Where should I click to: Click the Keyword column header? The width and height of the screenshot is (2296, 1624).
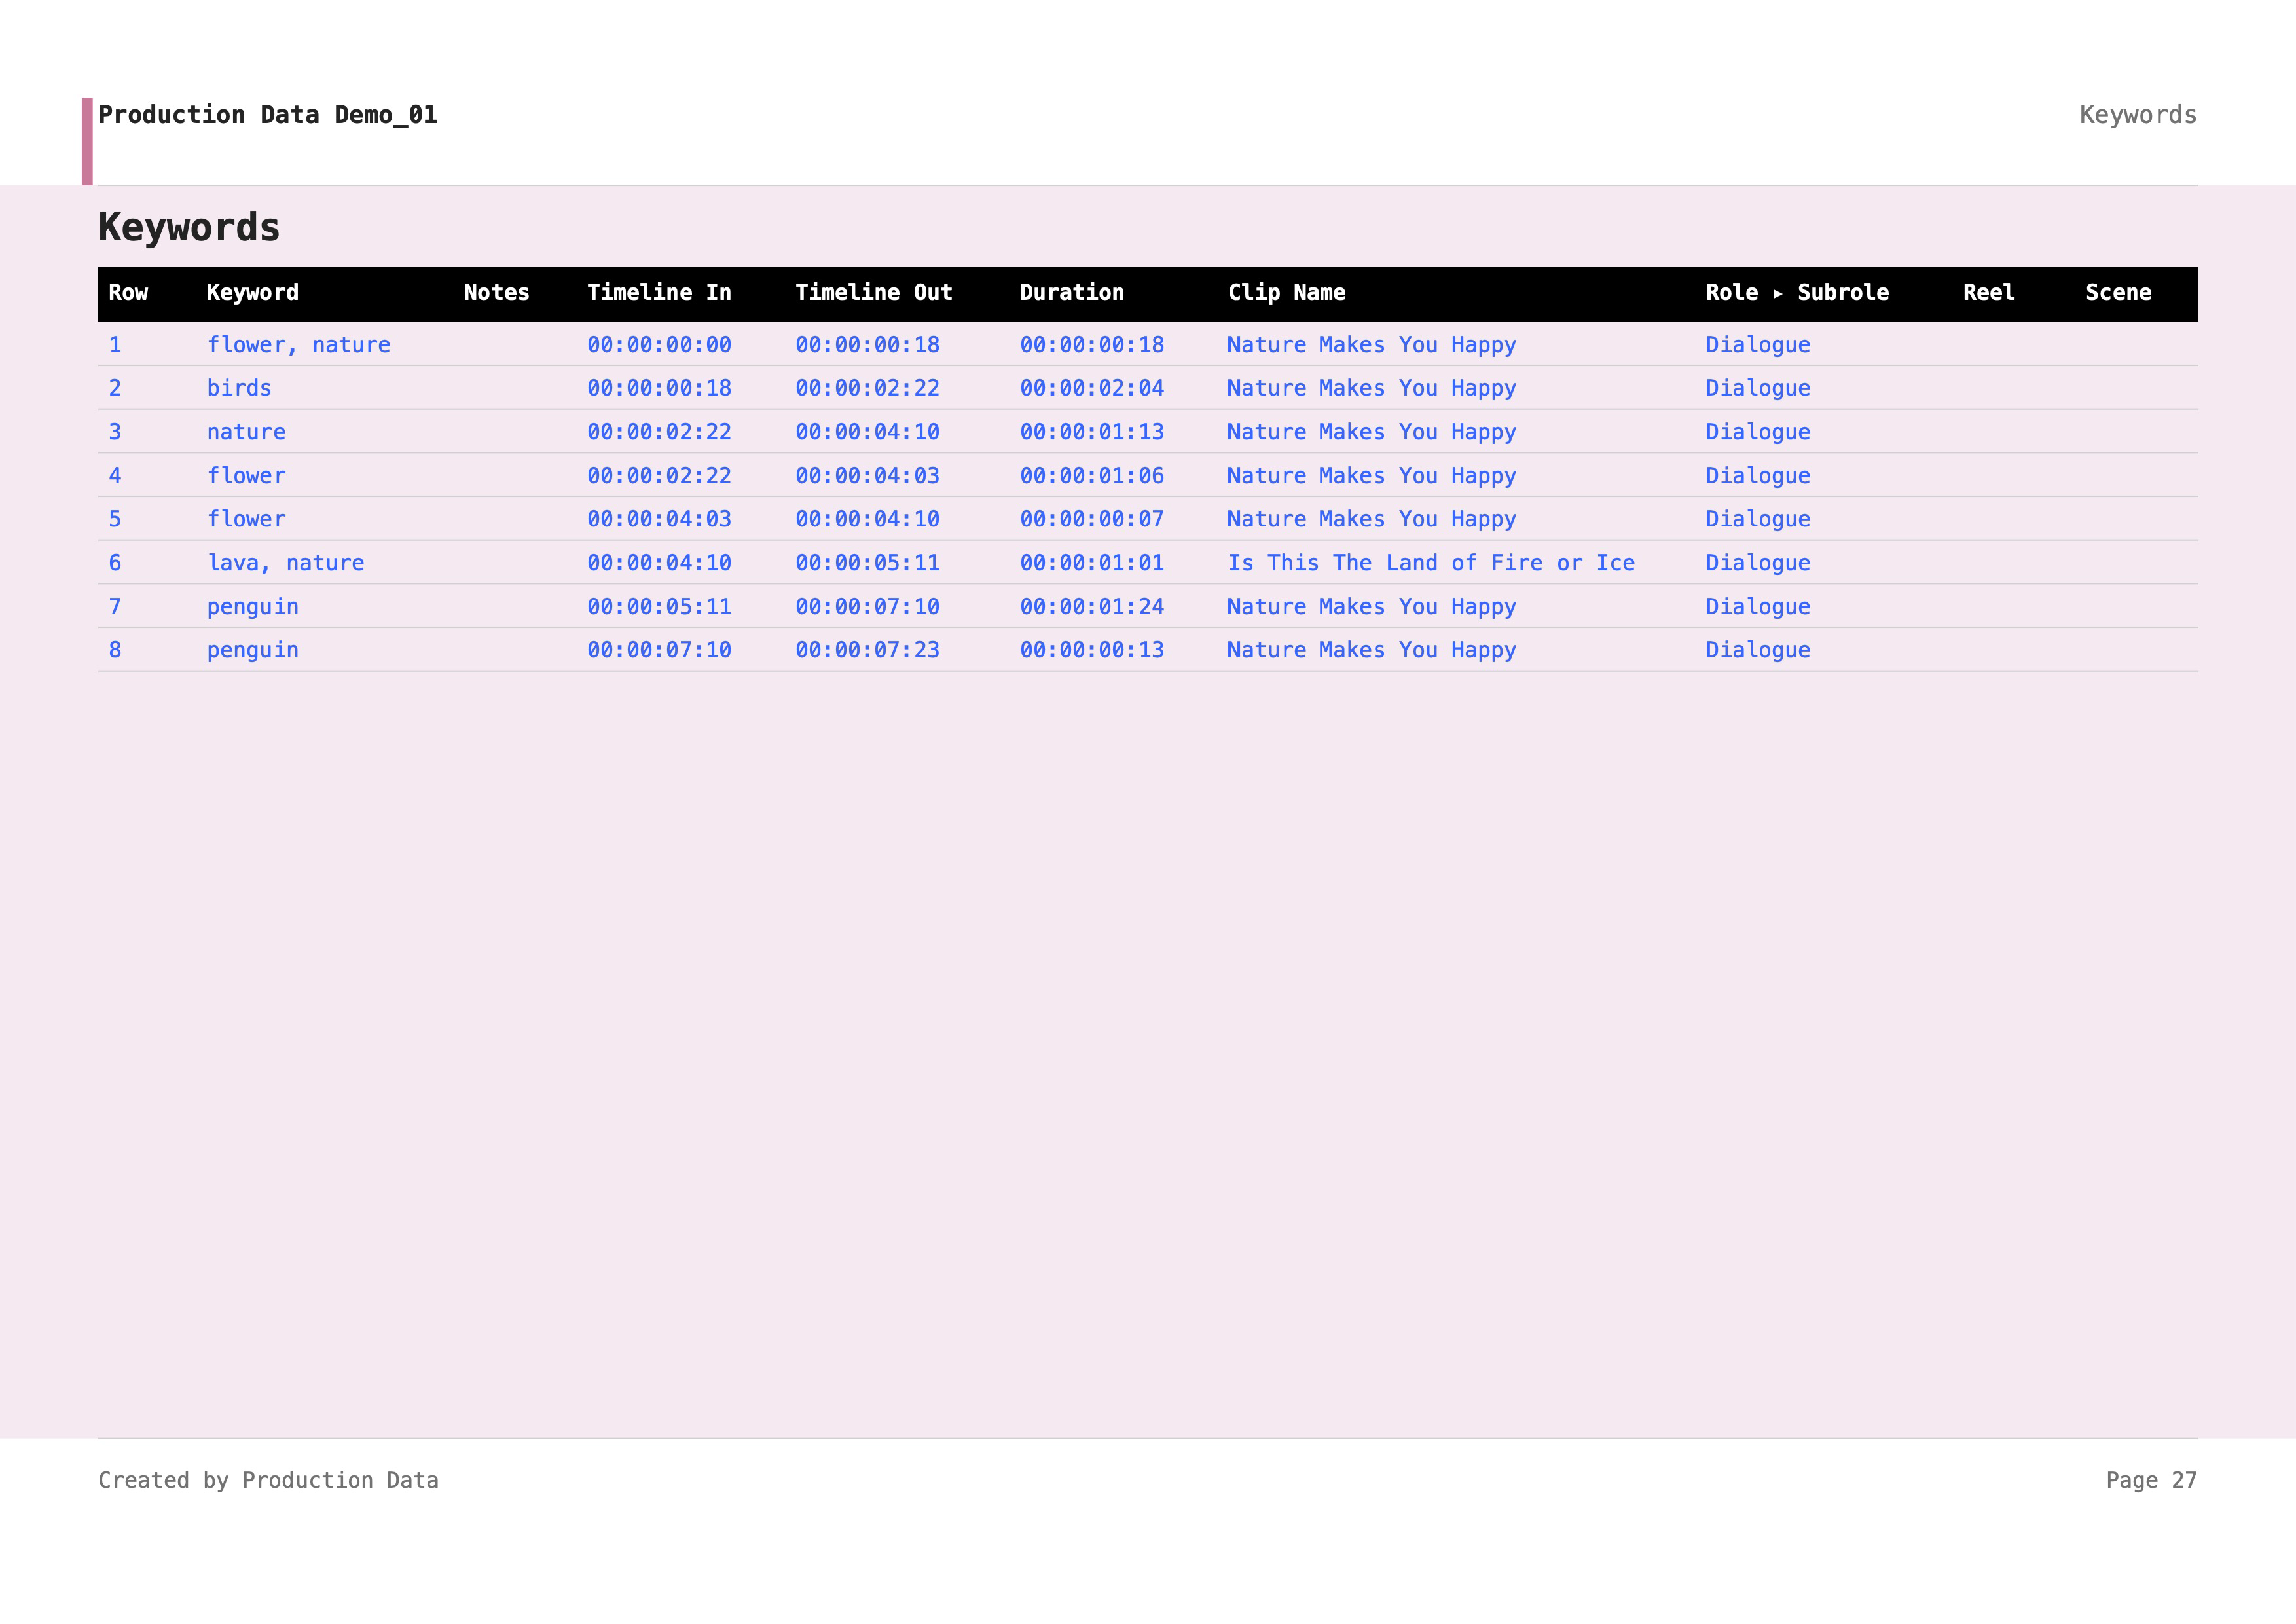pos(253,293)
